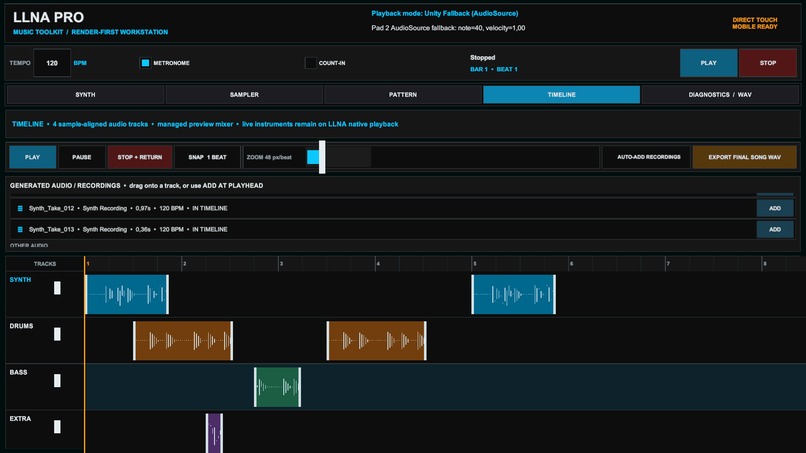Select first orange DRUMS clip

pos(183,340)
